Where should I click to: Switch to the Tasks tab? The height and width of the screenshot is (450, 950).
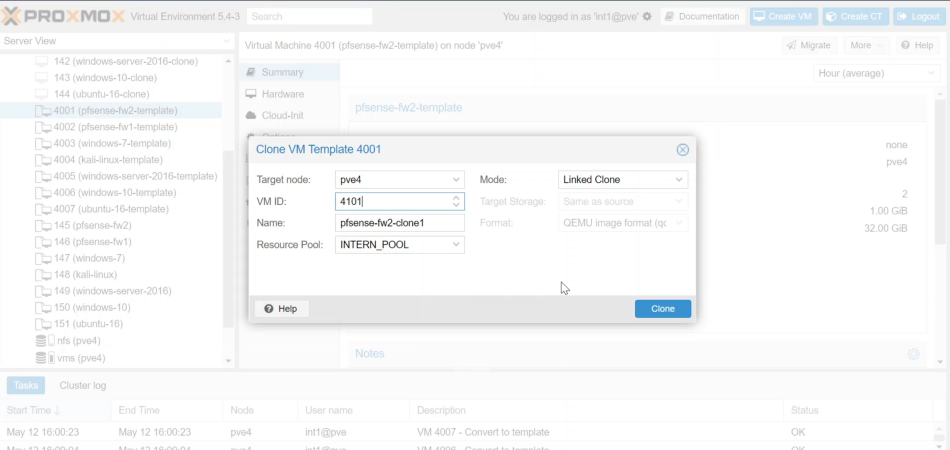(26, 385)
